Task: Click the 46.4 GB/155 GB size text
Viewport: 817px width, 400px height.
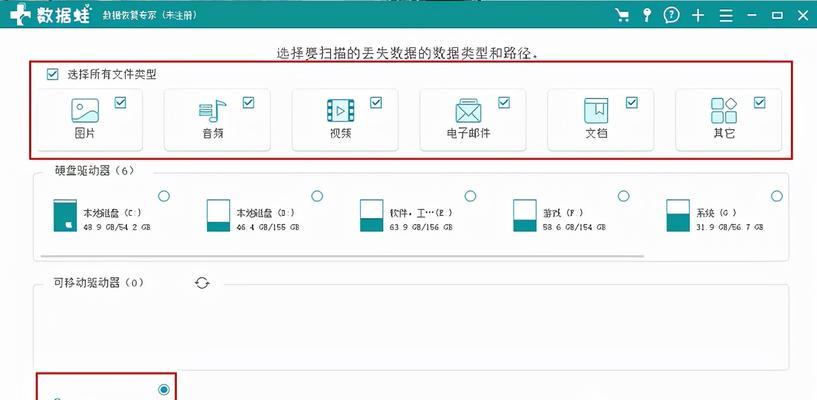Action: (x=268, y=228)
